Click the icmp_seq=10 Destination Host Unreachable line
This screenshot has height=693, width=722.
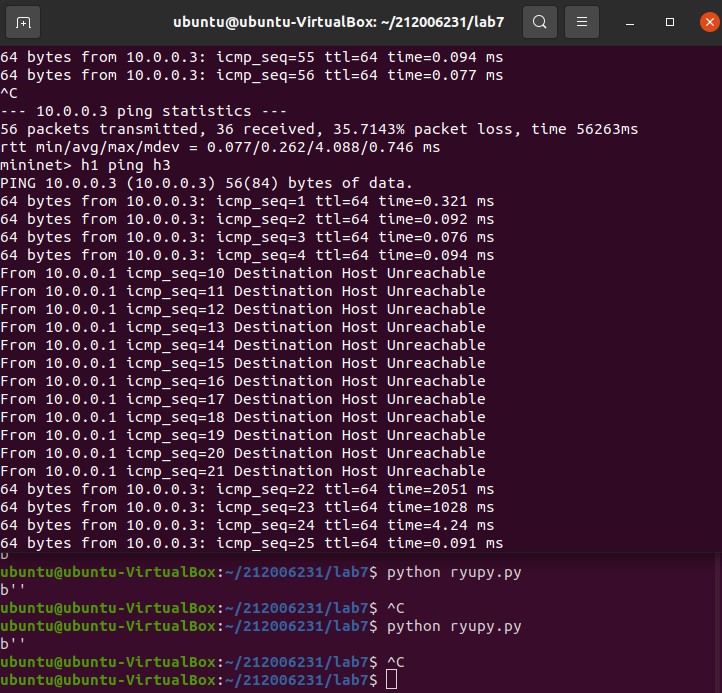tap(243, 273)
